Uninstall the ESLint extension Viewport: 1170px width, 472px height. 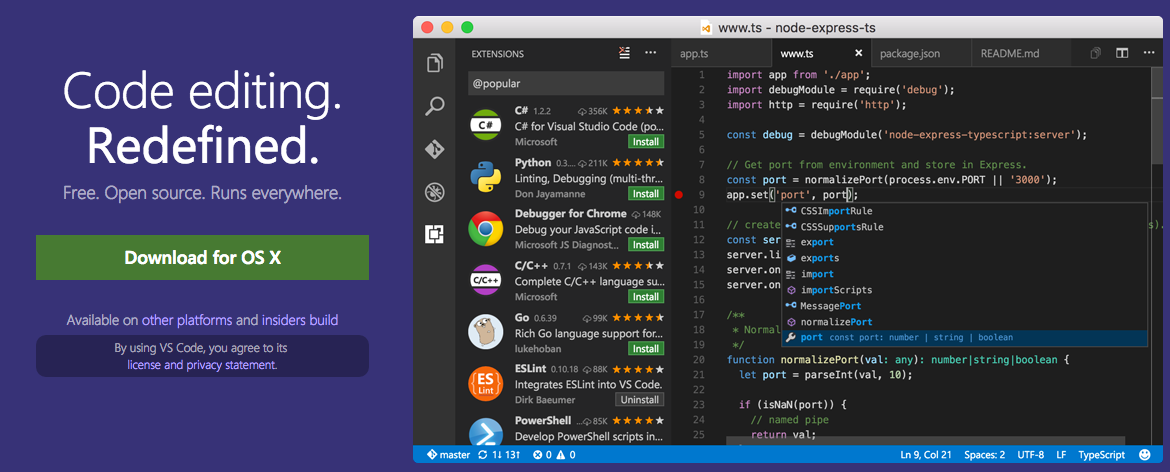point(639,400)
